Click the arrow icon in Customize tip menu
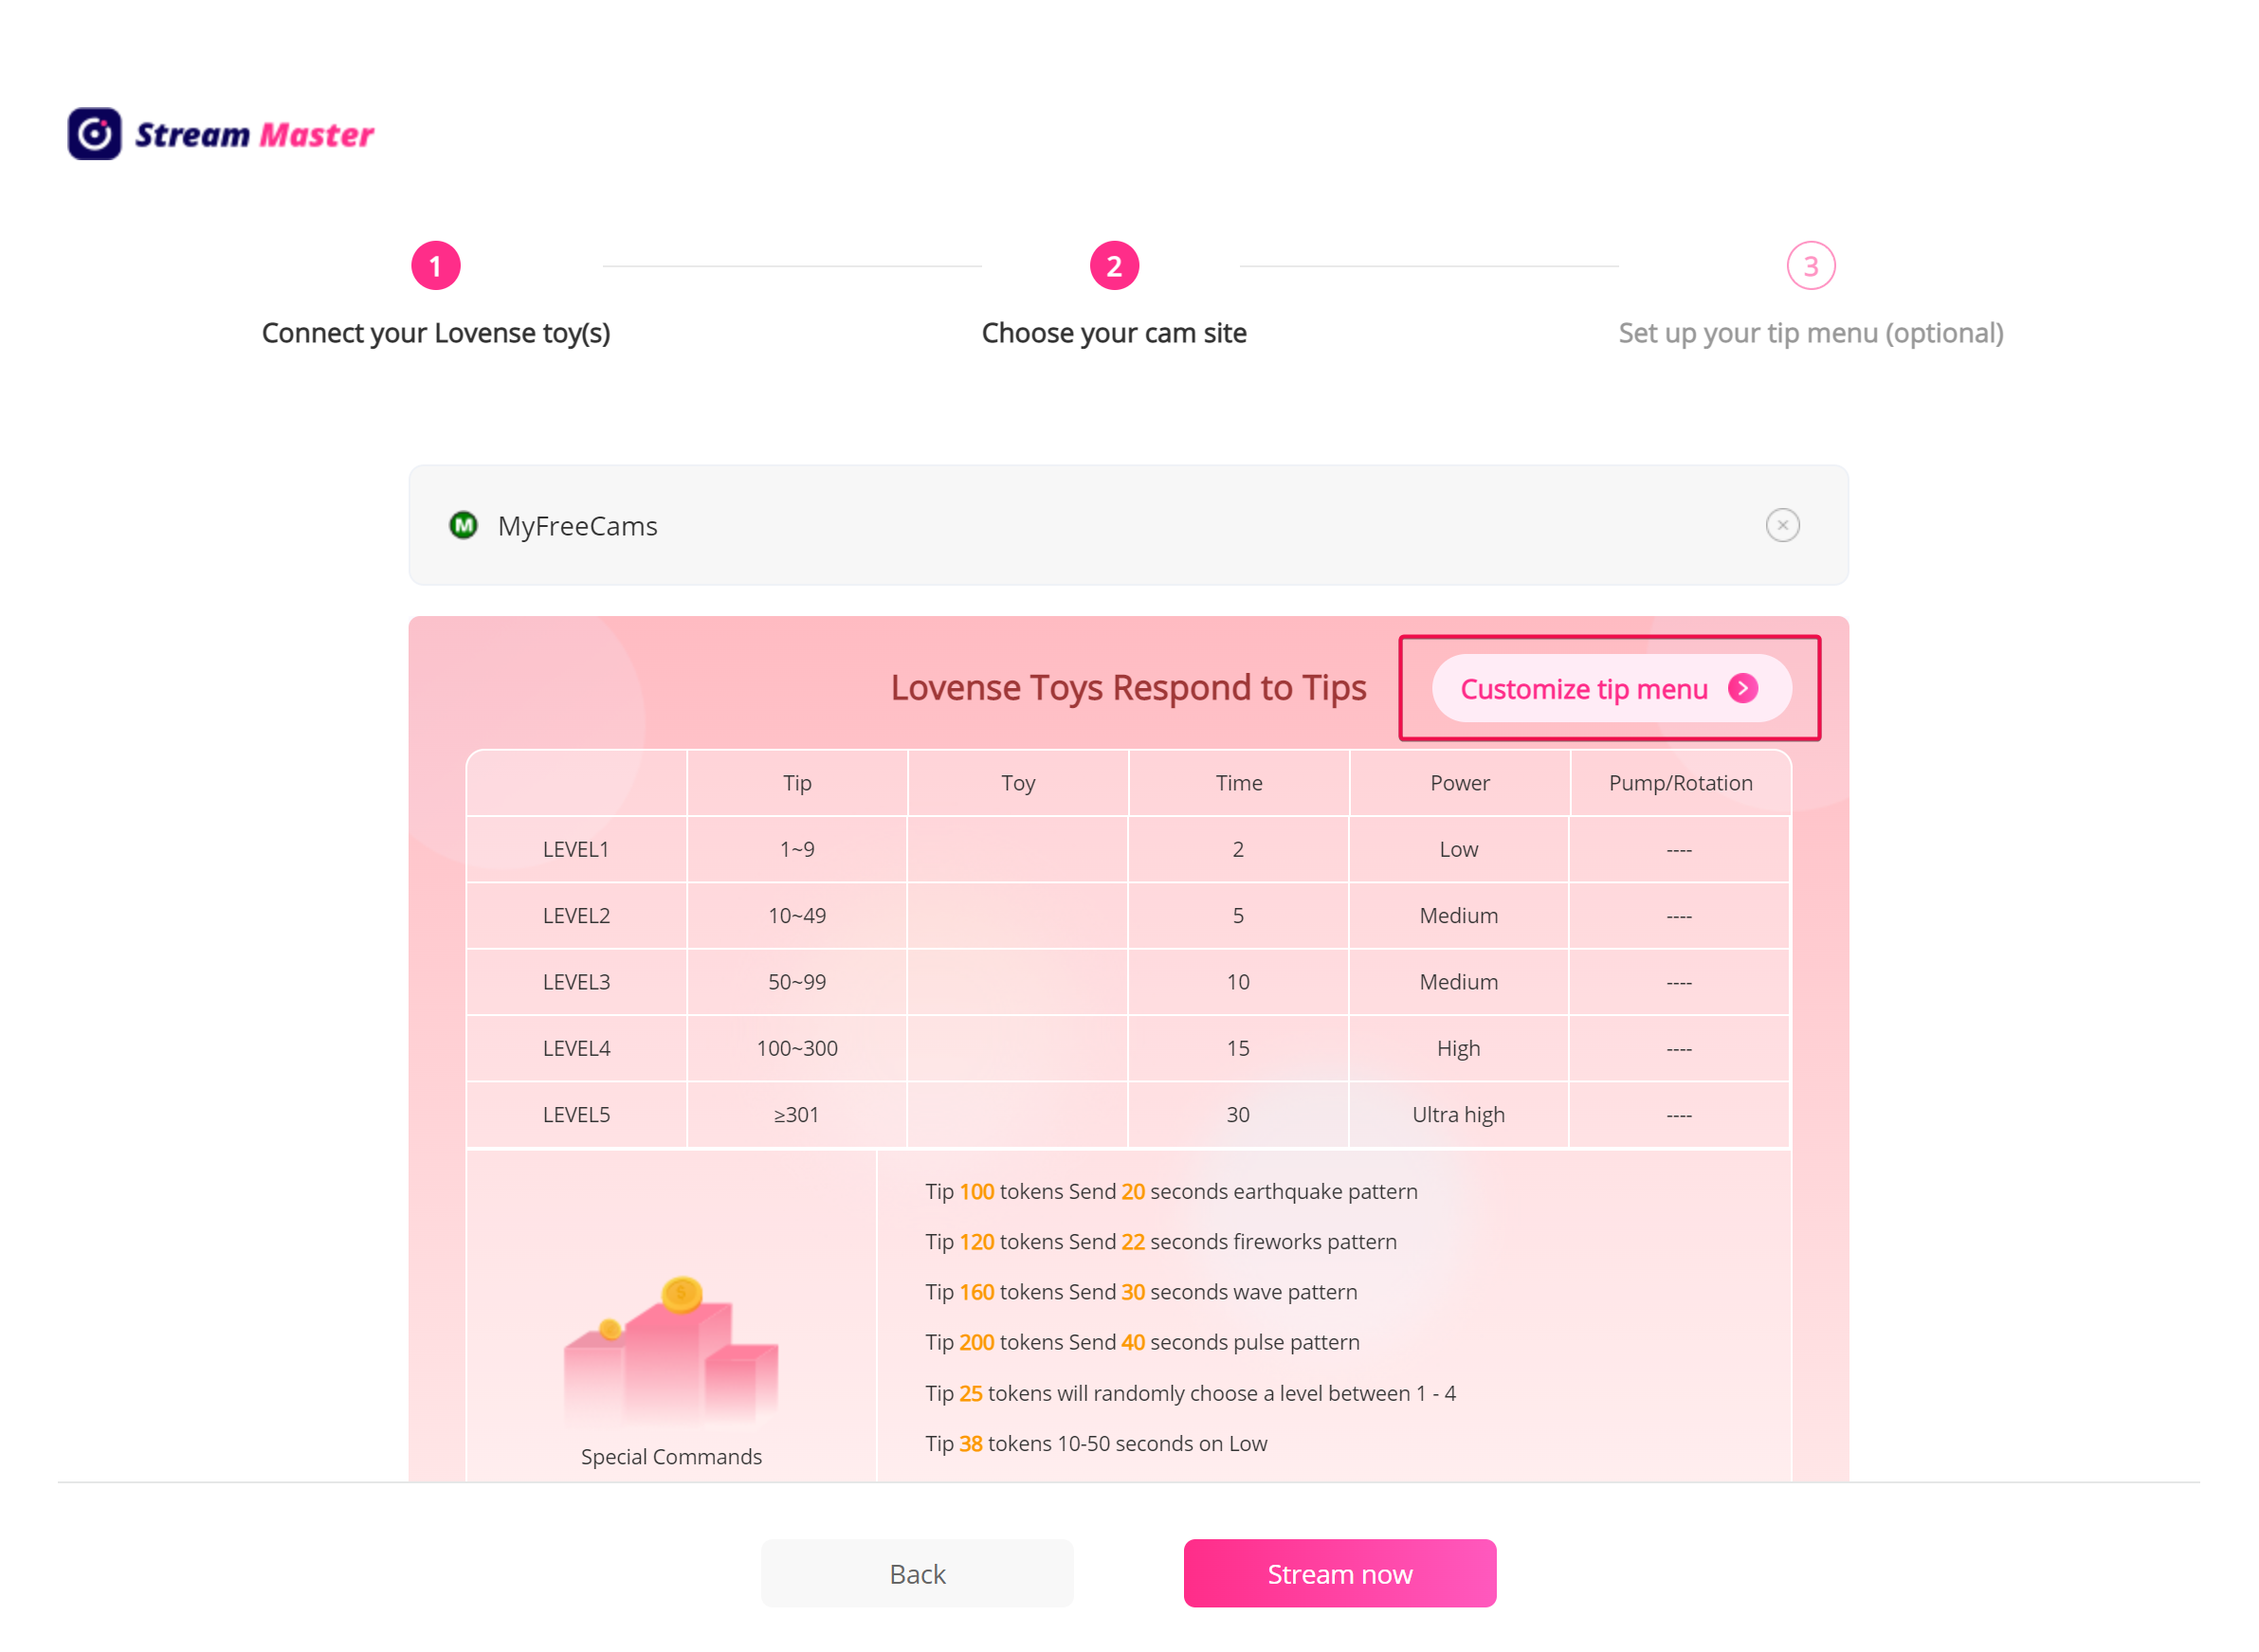The width and height of the screenshot is (2259, 1652). pos(1743,689)
